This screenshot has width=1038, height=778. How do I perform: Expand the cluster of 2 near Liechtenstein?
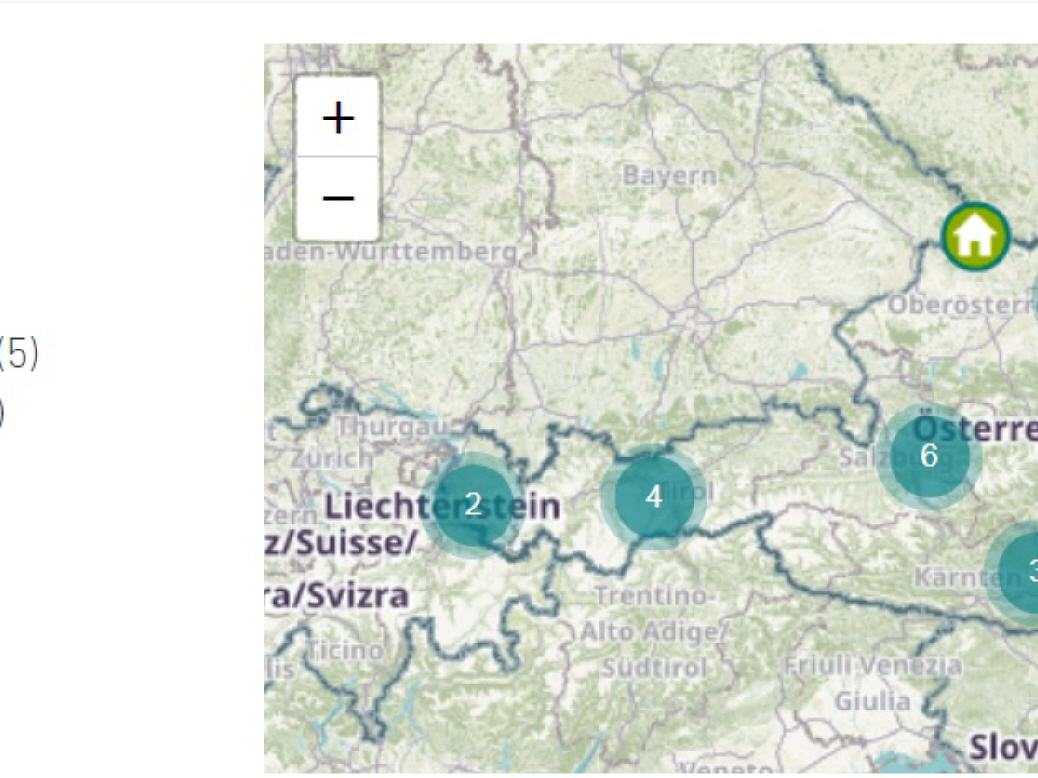473,505
